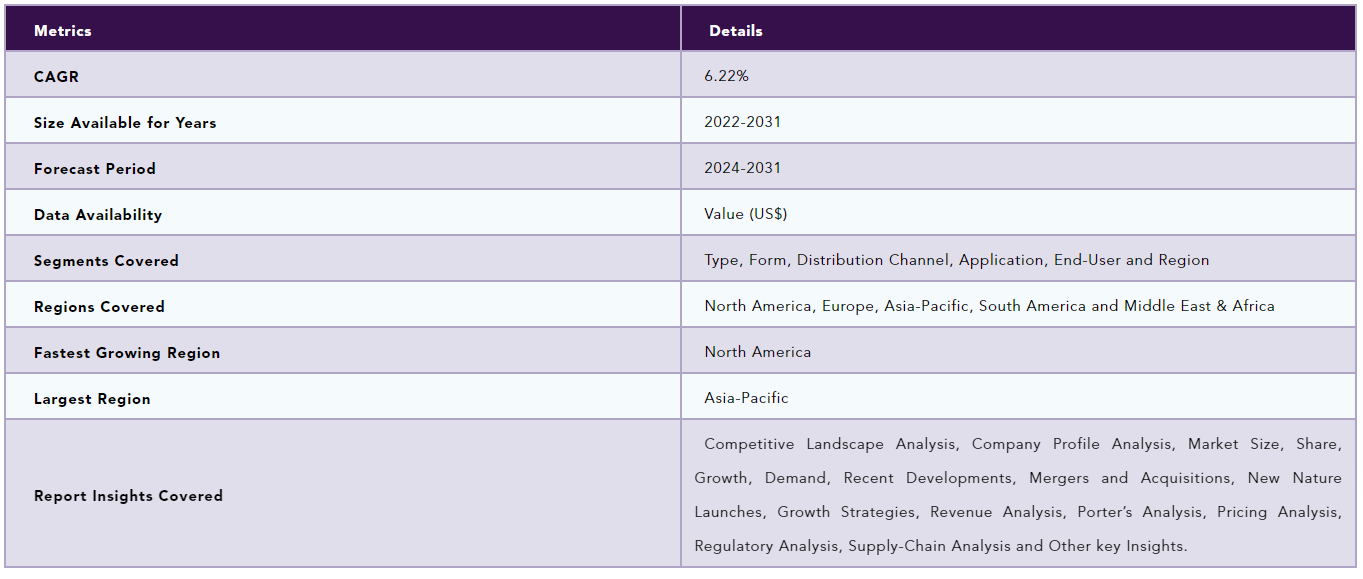1363x579 pixels.
Task: Select Size Available for Years label
Action: pyautogui.click(x=125, y=123)
